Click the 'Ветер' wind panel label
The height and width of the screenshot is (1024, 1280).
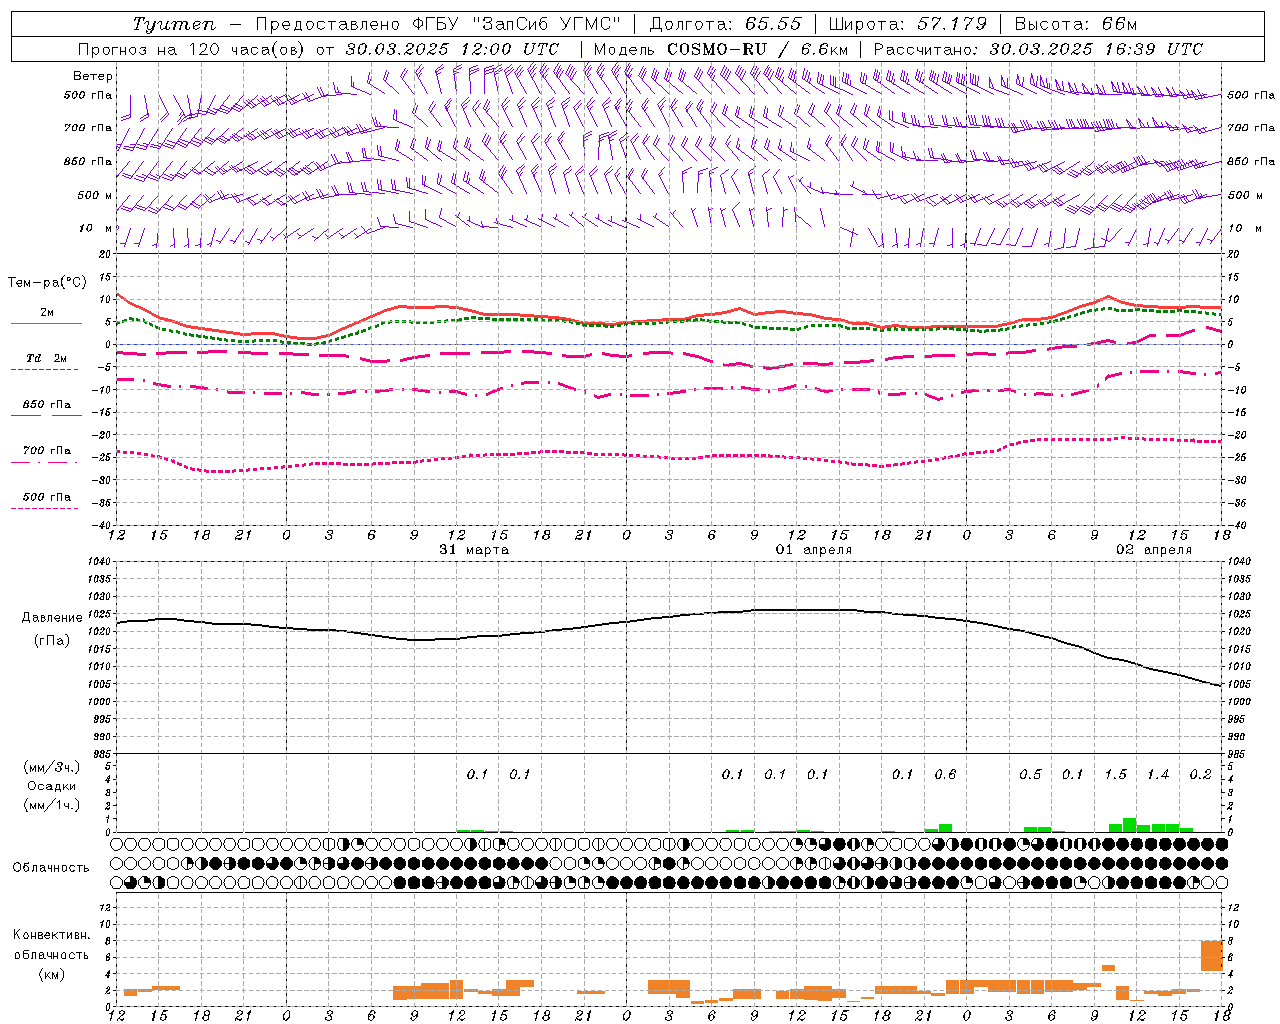(x=93, y=76)
